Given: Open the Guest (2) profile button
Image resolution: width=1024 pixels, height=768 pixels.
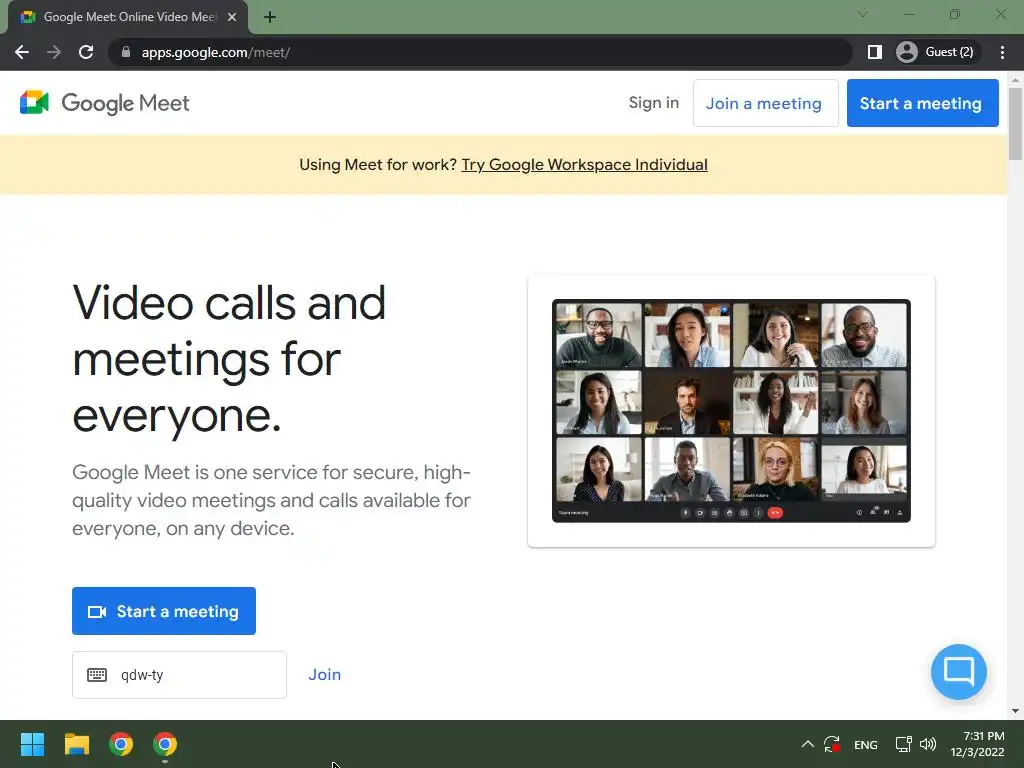Looking at the screenshot, I should 936,52.
